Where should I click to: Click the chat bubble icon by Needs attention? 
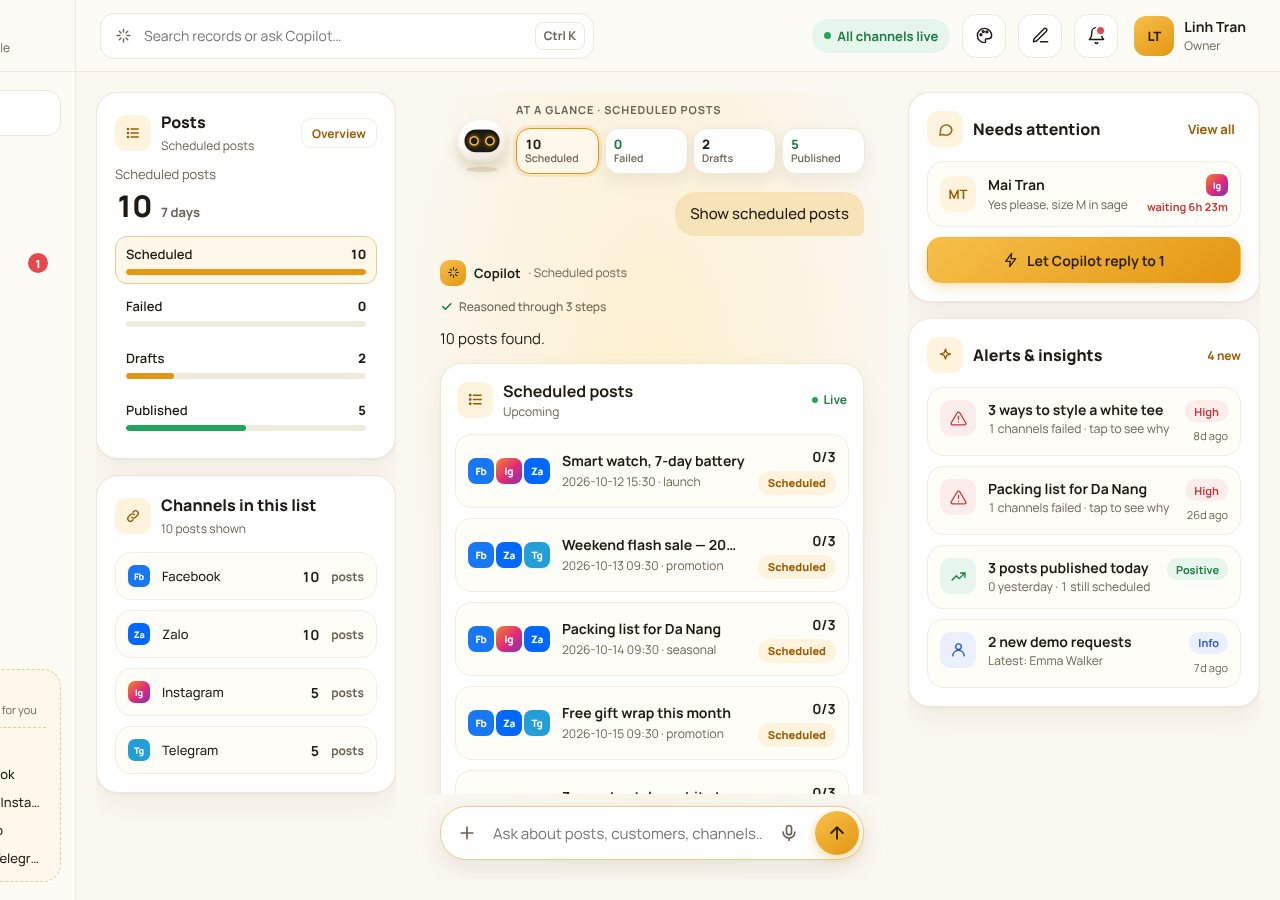coord(945,129)
